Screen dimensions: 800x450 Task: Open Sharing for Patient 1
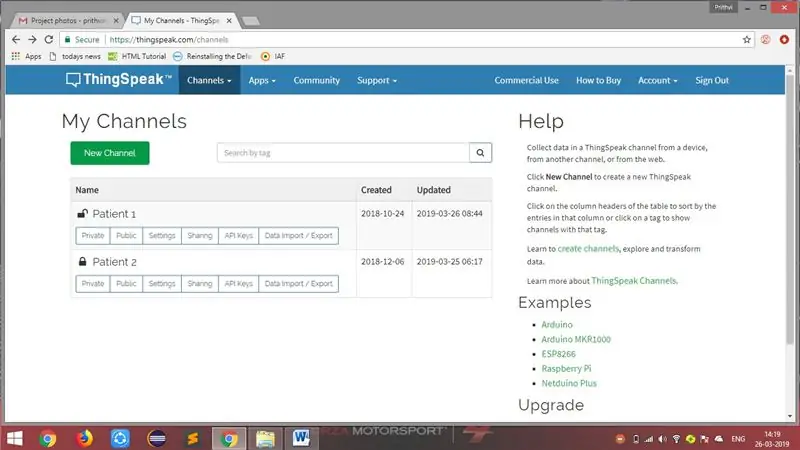point(199,236)
